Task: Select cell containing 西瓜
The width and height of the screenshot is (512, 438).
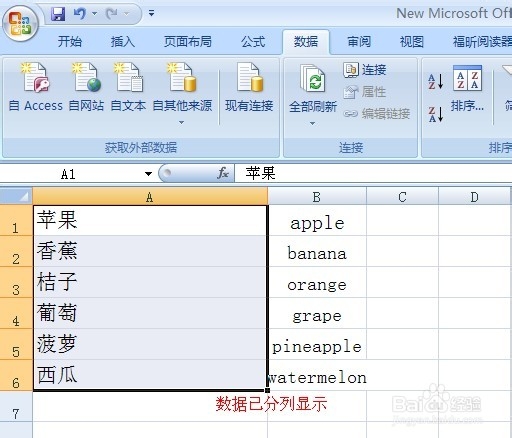Action: 150,375
